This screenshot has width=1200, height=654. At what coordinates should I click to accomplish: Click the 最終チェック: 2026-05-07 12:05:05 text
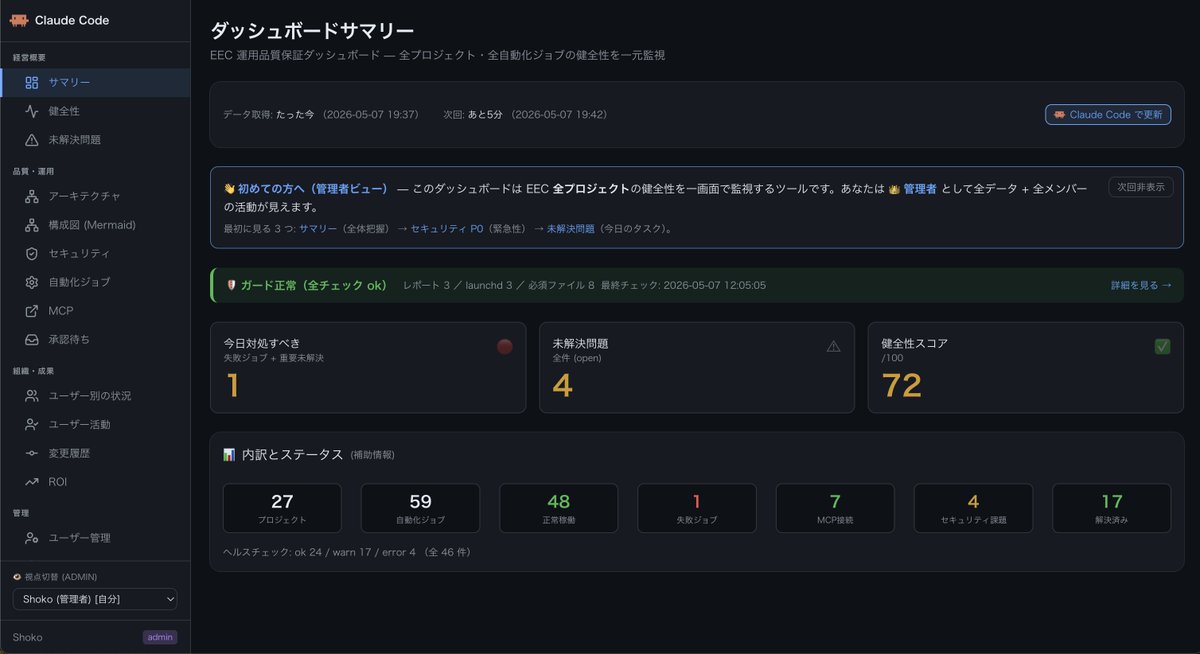(x=683, y=285)
